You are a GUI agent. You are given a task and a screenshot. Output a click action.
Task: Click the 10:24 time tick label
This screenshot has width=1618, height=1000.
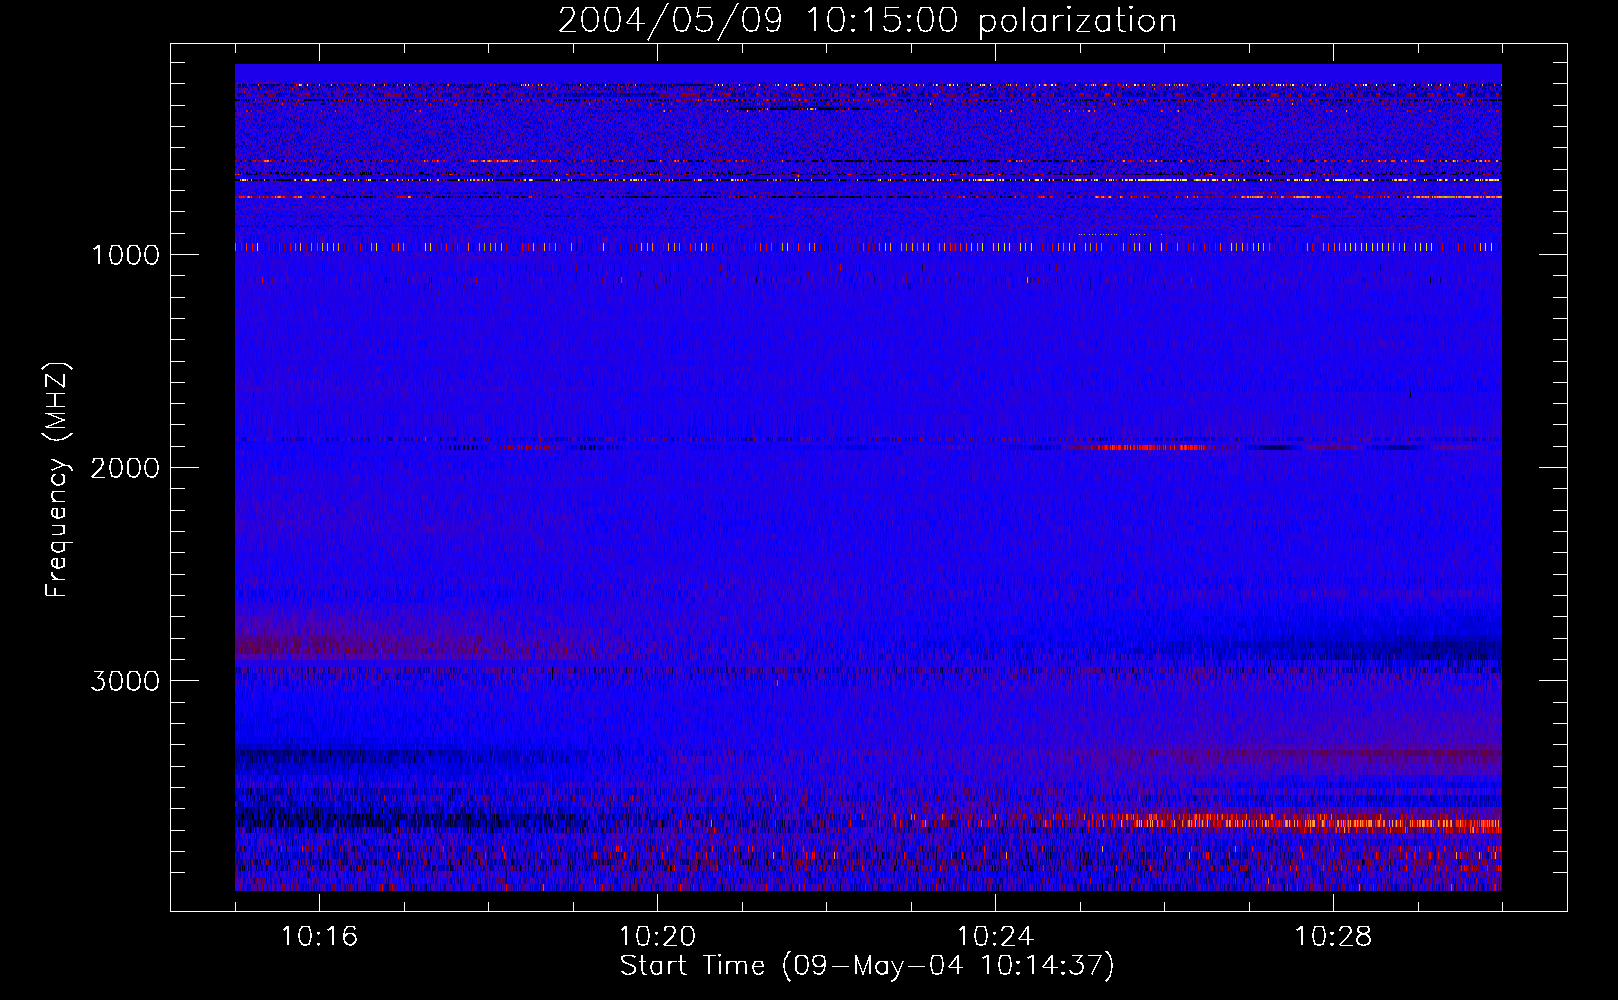(x=995, y=937)
